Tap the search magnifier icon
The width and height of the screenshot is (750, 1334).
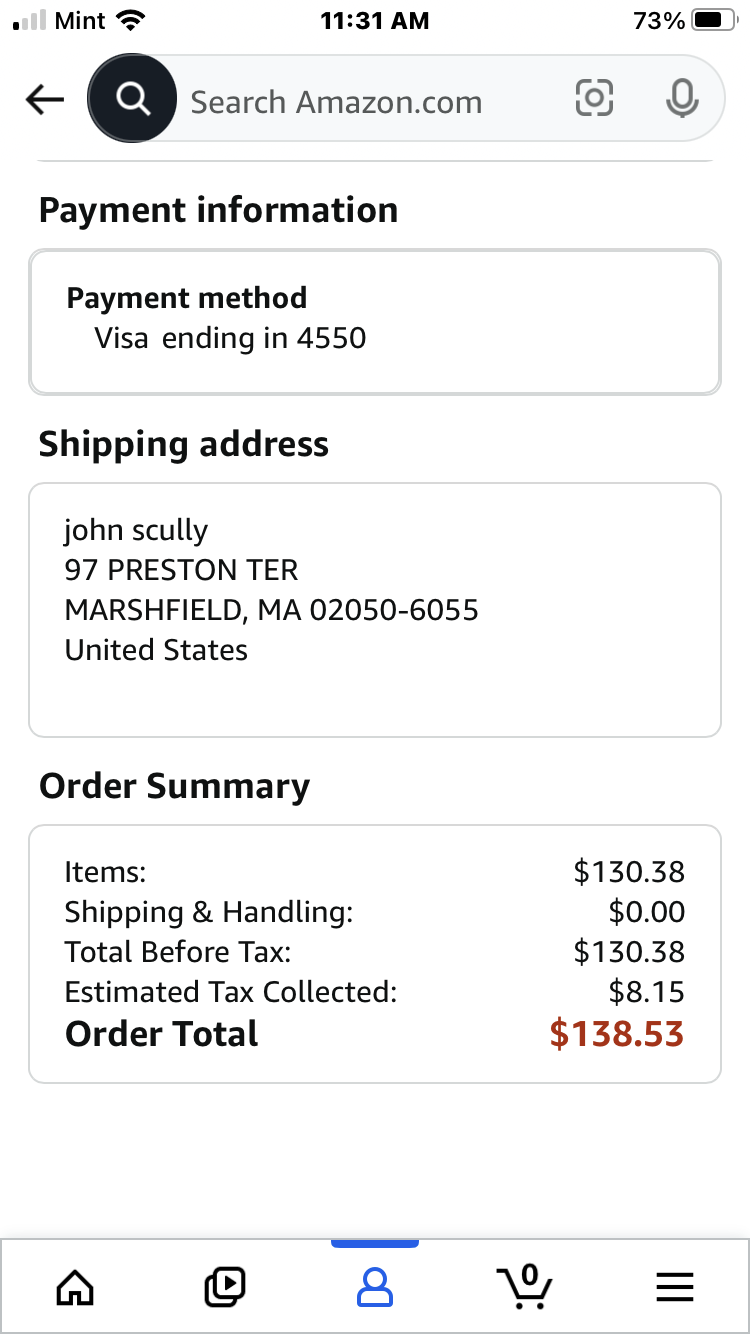(x=132, y=99)
